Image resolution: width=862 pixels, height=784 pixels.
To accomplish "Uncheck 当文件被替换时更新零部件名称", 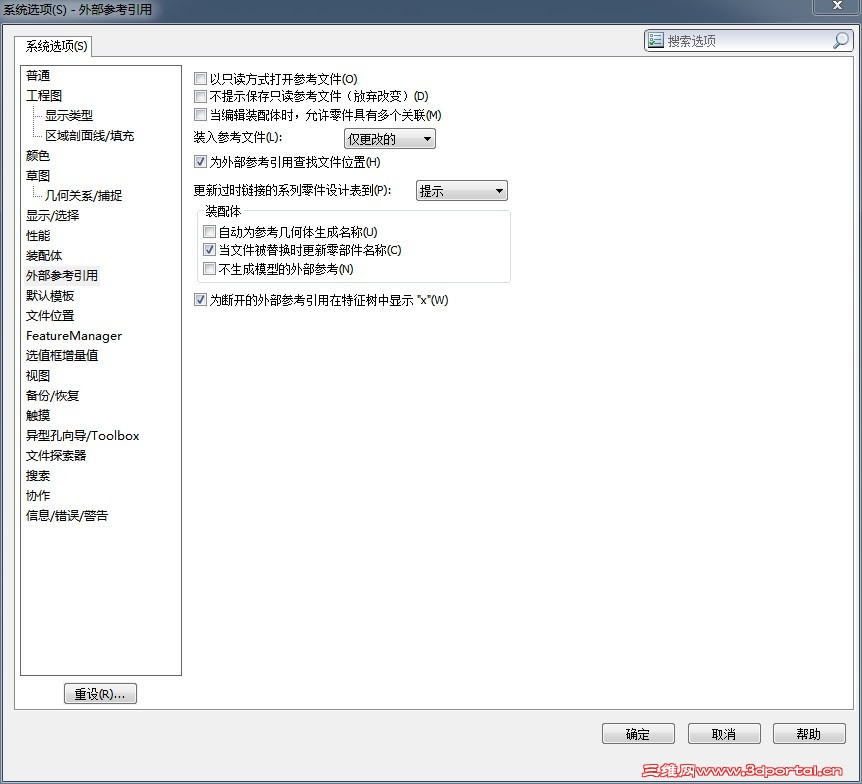I will 209,250.
